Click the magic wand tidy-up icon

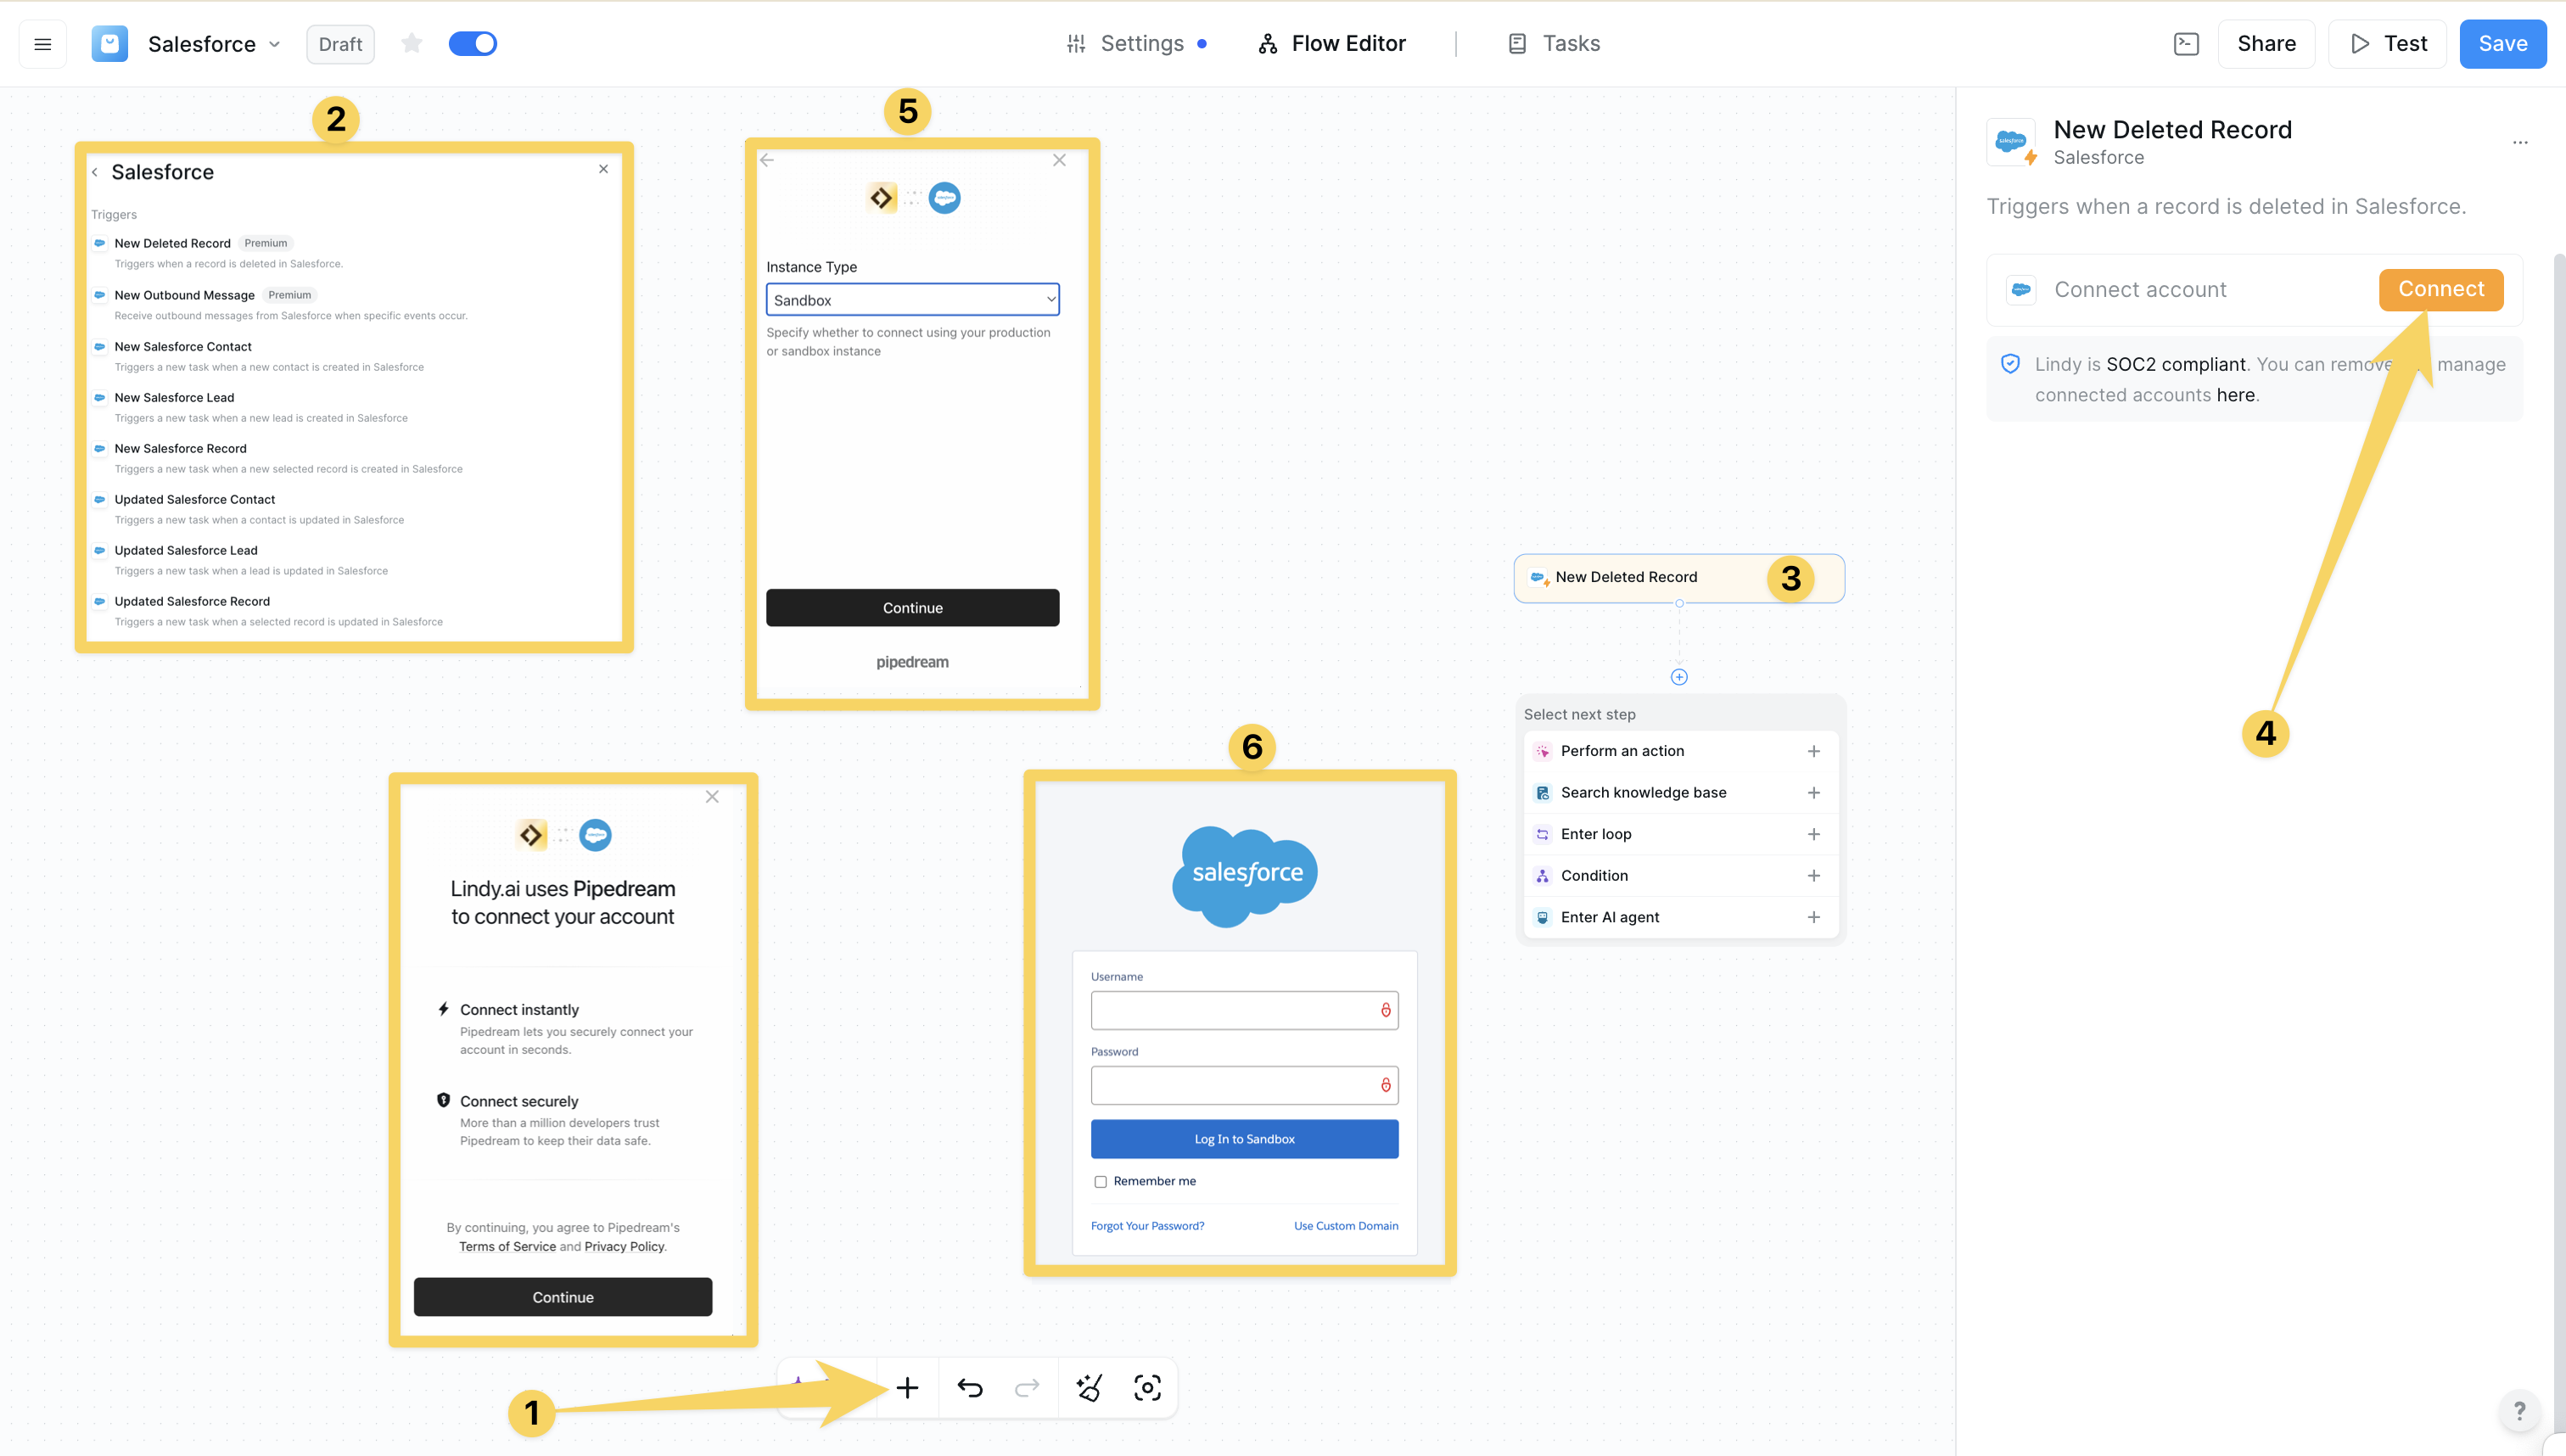point(1088,1388)
